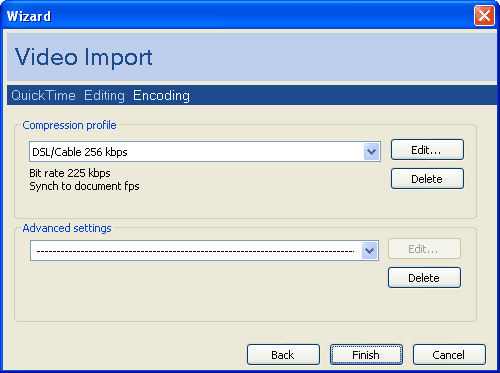Delete the selected advanced settings entry
The width and height of the screenshot is (500, 373).
click(x=424, y=278)
